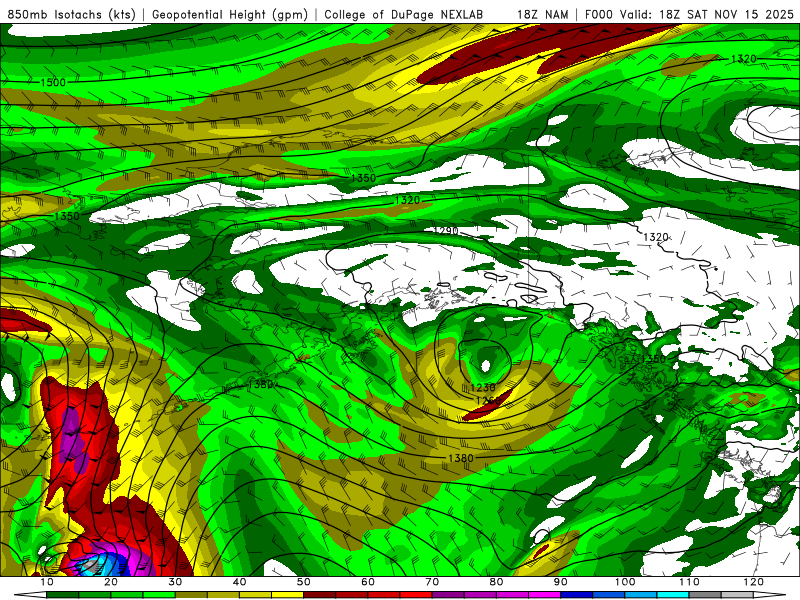Image resolution: width=800 pixels, height=600 pixels.
Task: Click the '50' label on the color scale
Action: point(304,582)
